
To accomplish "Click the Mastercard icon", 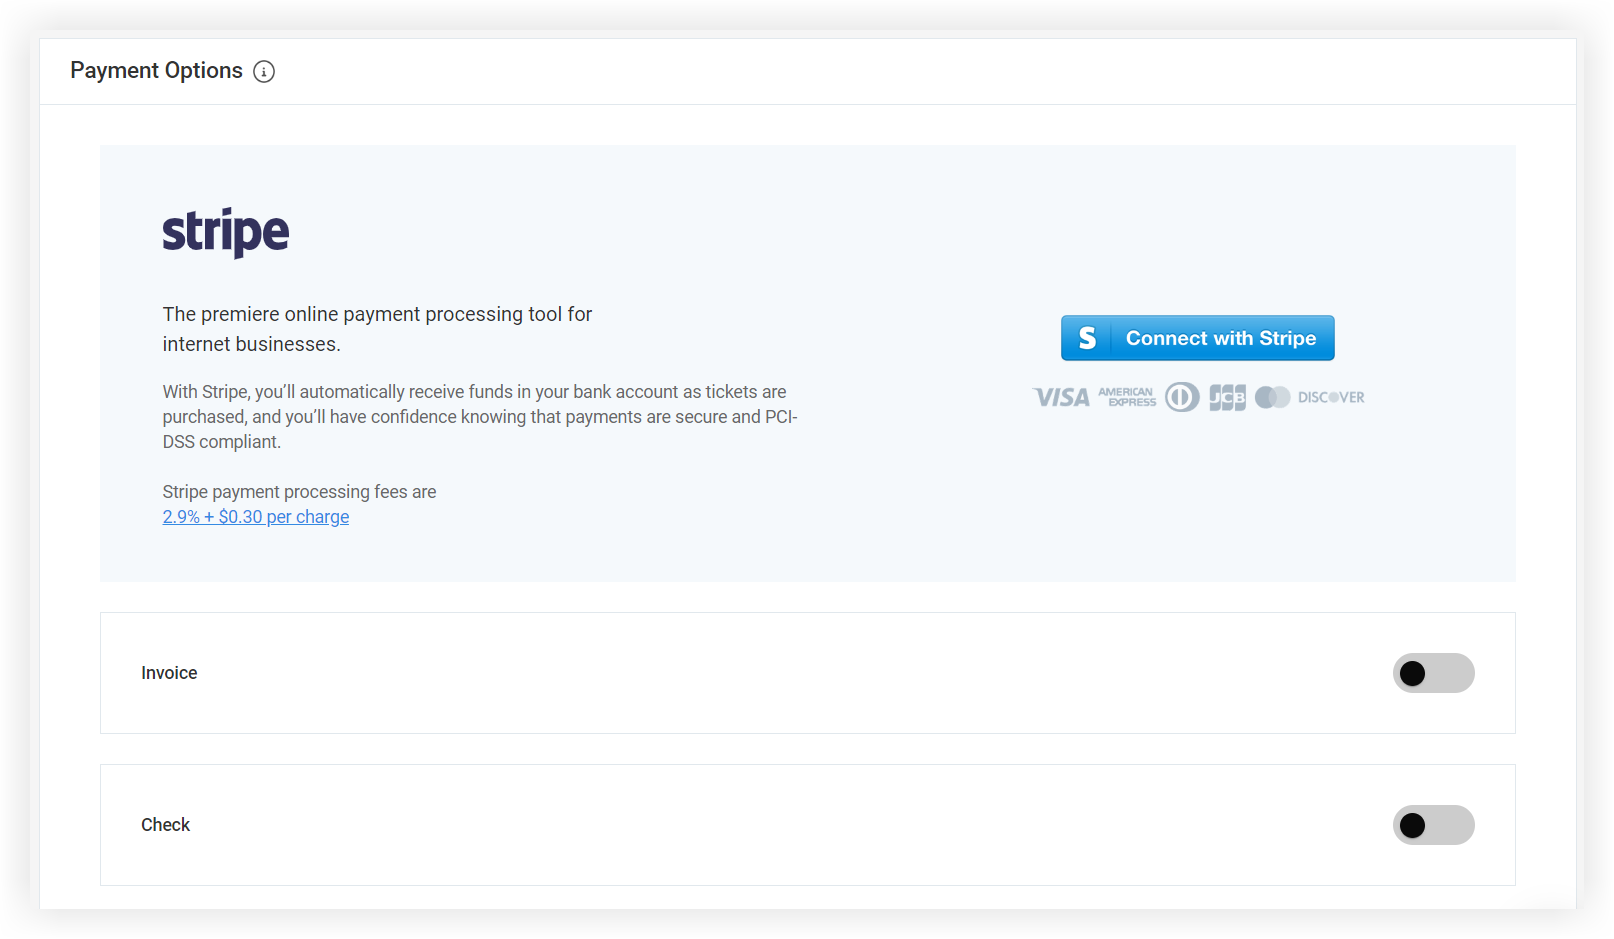I will [1273, 397].
